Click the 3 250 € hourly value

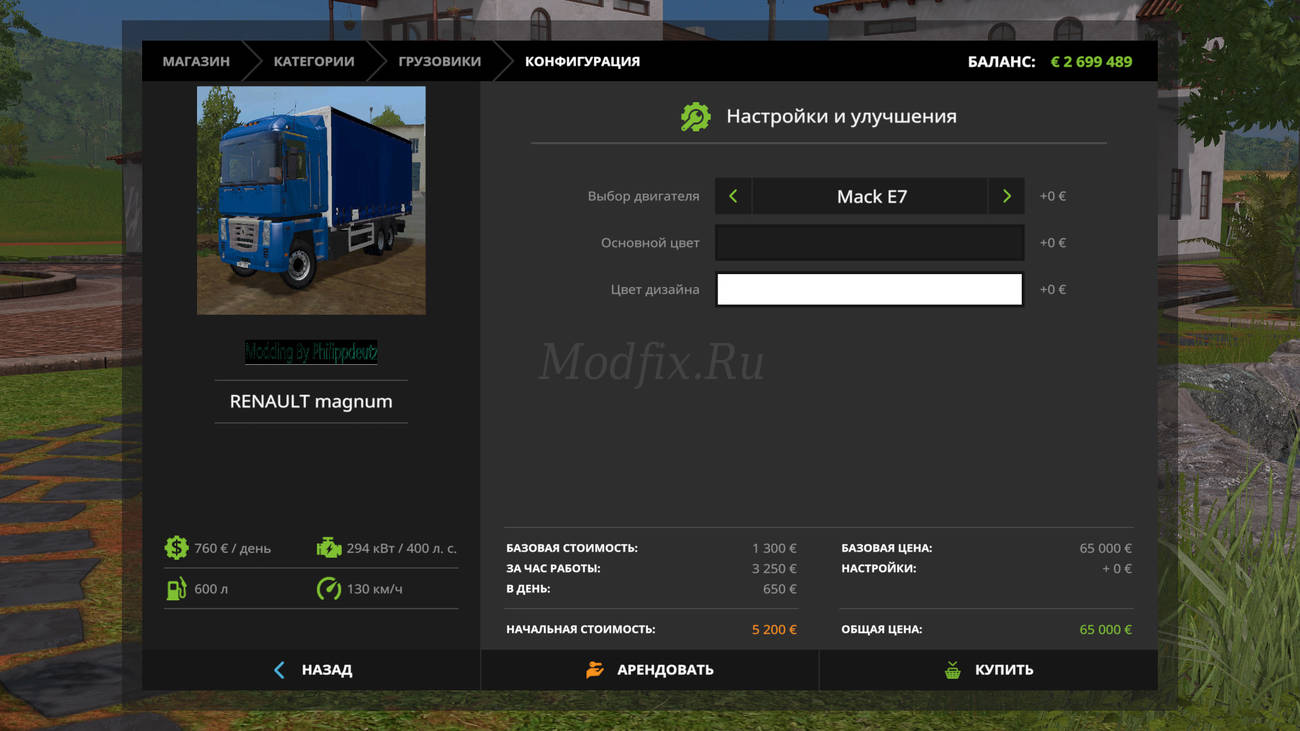[x=774, y=568]
